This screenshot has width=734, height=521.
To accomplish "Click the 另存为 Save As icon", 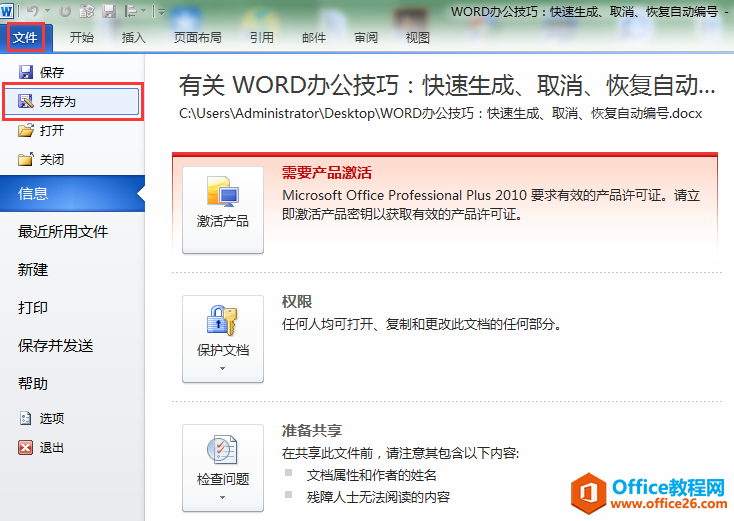I will tap(26, 101).
